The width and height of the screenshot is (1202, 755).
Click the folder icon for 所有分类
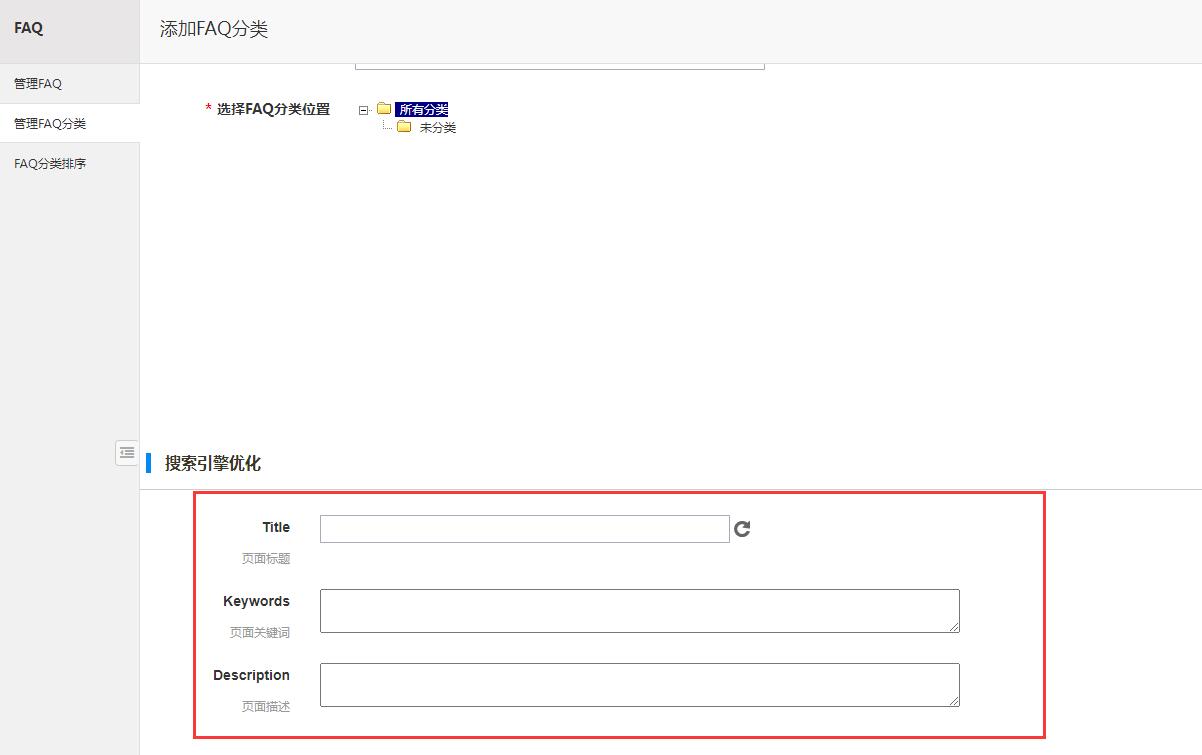[x=384, y=109]
